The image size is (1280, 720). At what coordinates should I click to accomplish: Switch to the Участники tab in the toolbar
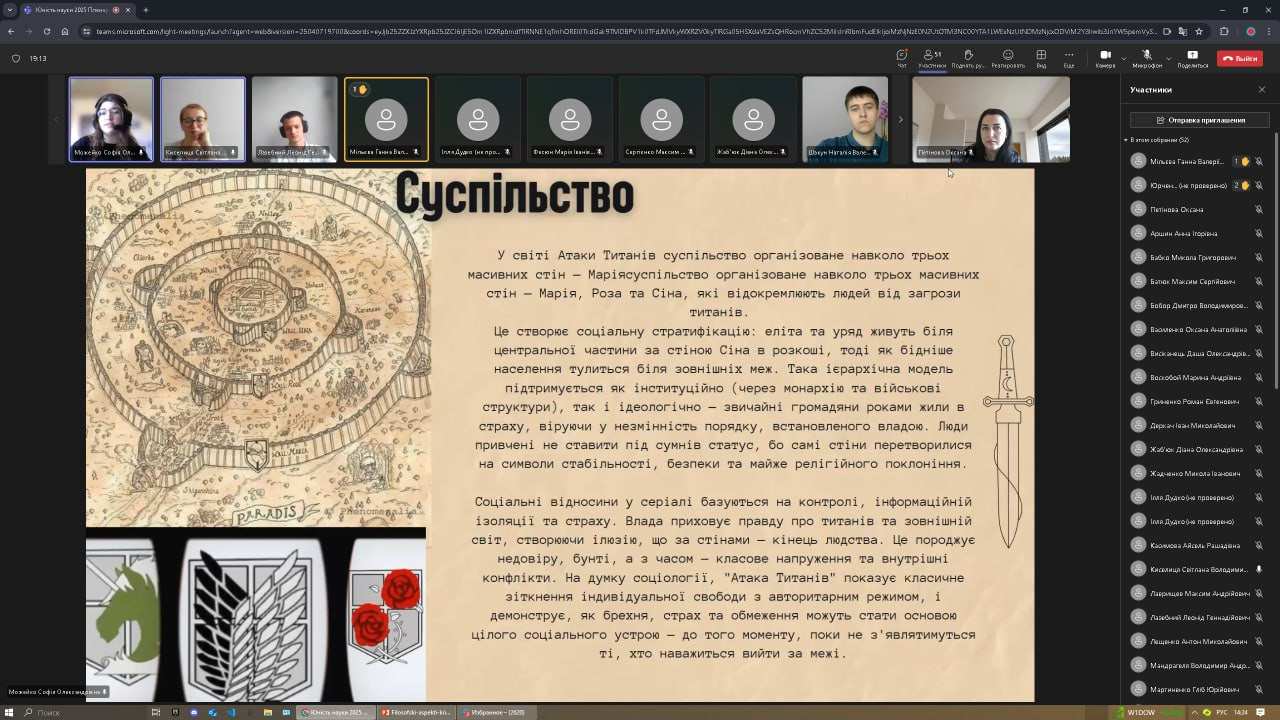click(932, 58)
